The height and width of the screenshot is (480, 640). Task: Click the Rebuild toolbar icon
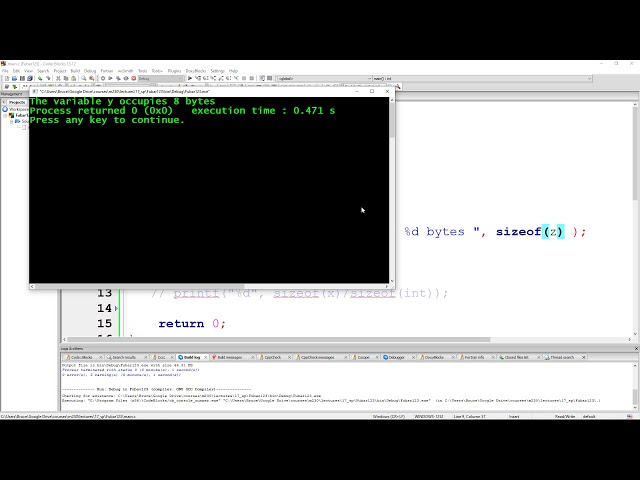(126, 78)
